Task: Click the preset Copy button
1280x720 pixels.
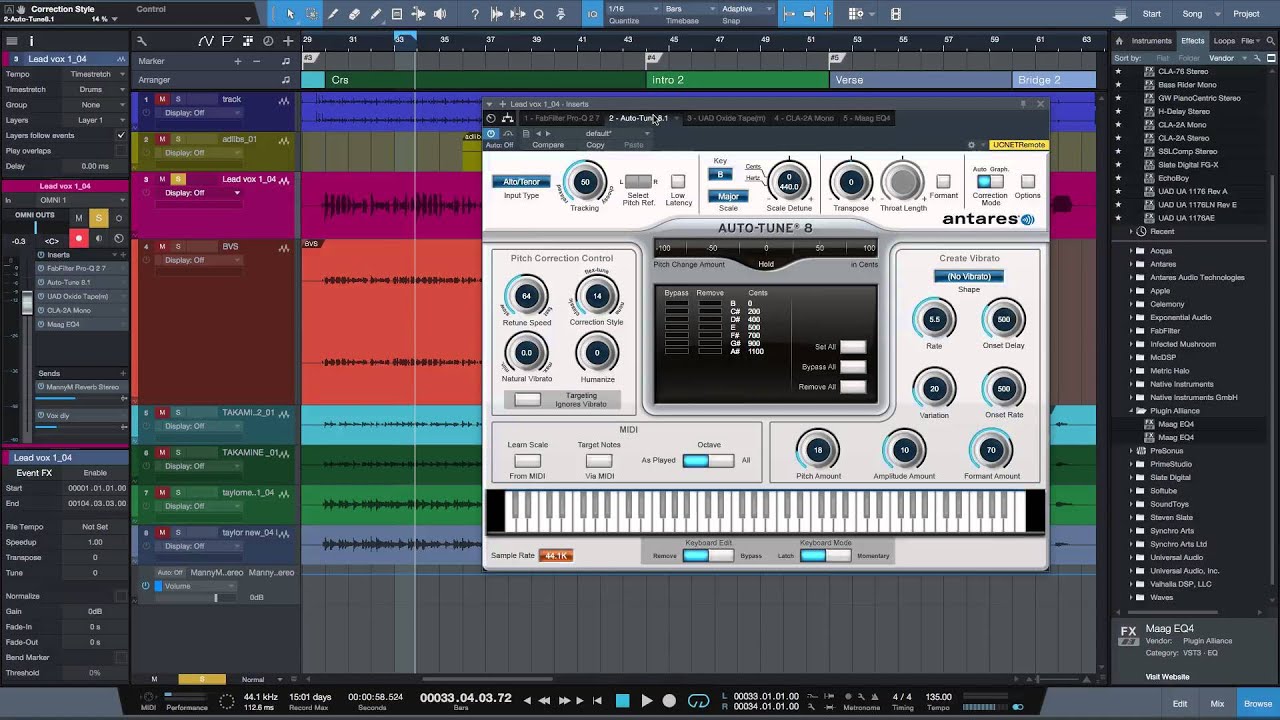Action: pos(595,145)
